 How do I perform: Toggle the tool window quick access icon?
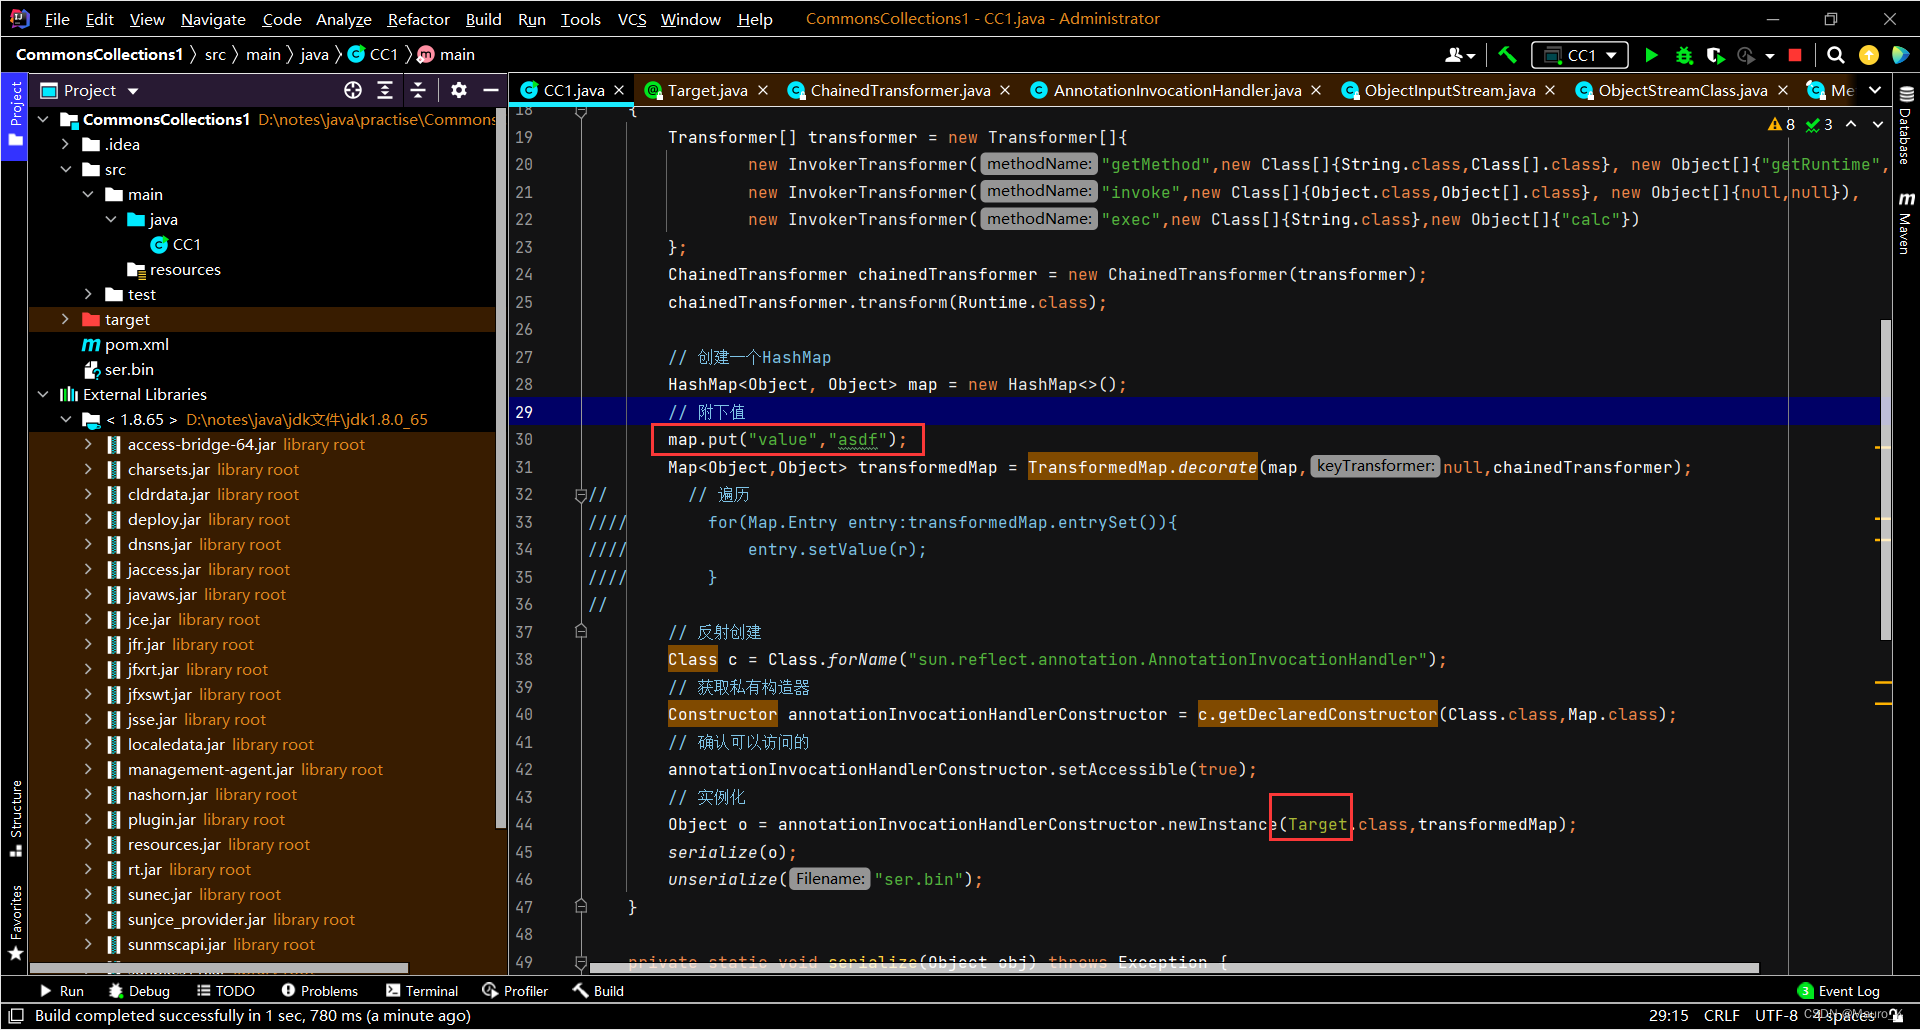pyautogui.click(x=16, y=1015)
